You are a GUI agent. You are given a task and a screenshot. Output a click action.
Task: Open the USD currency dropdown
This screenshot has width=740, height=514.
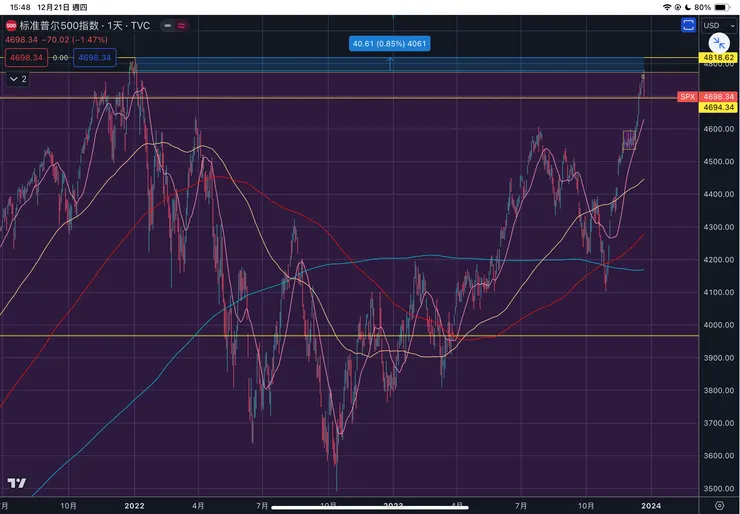coord(719,26)
